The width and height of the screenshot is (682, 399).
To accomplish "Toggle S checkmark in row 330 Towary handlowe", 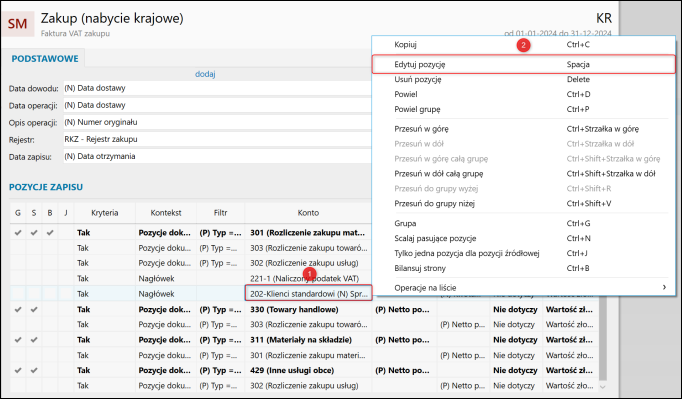I will (34, 310).
